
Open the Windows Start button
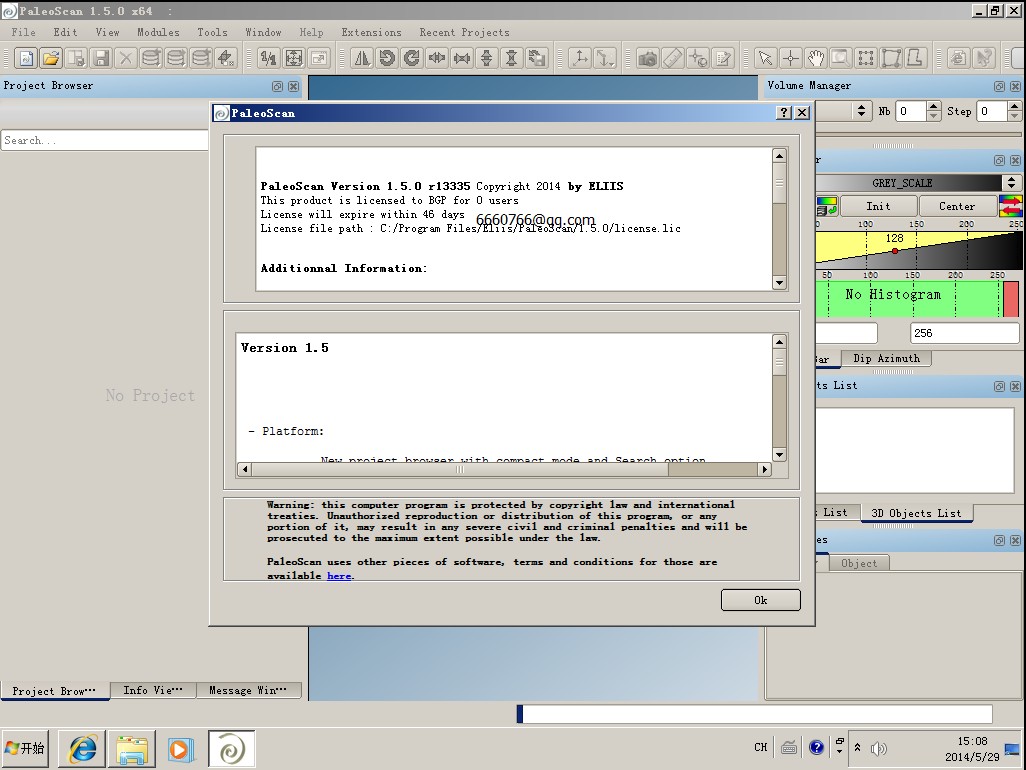tap(25, 748)
